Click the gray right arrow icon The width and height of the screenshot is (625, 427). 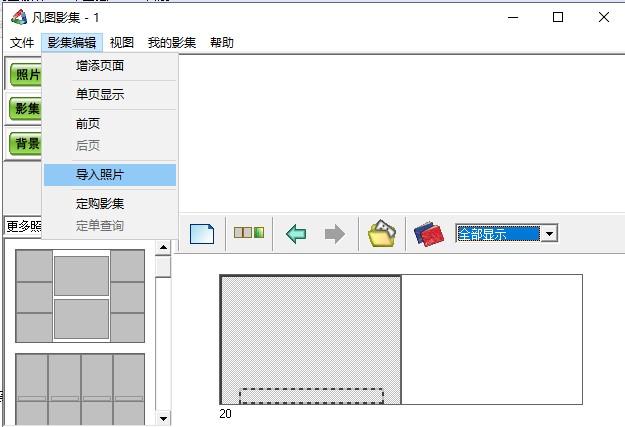(x=334, y=234)
